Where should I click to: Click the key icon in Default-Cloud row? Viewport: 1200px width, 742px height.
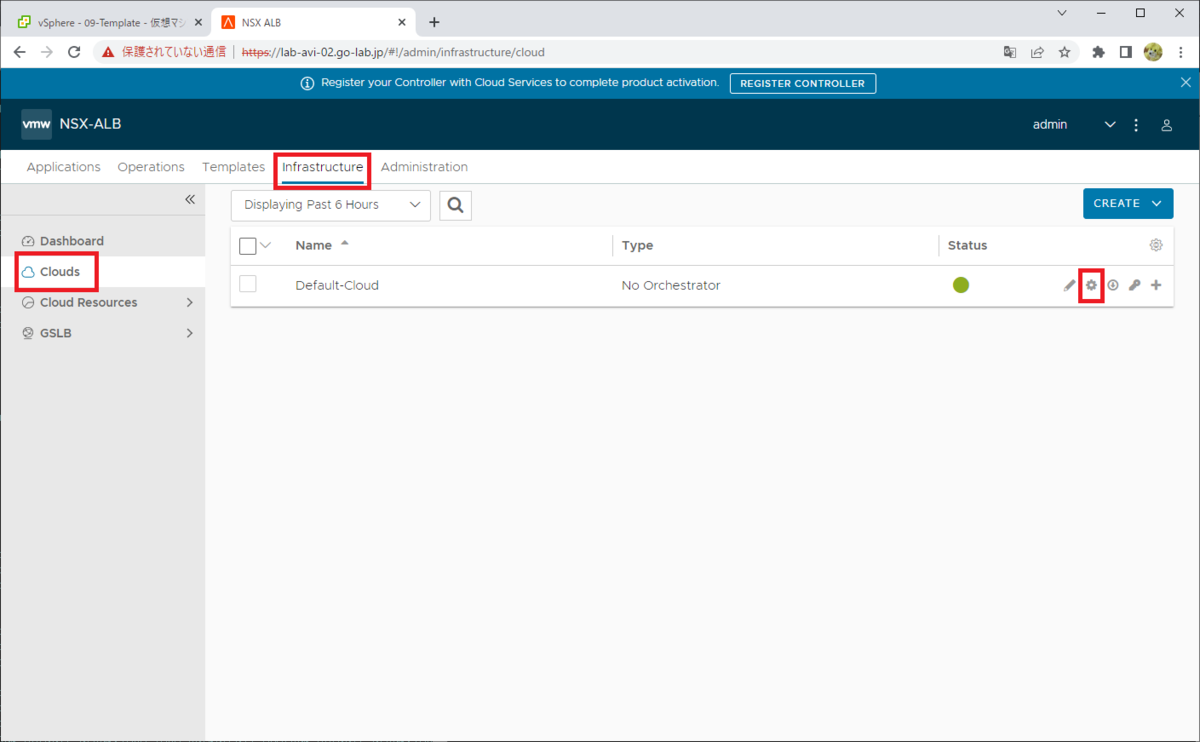click(1135, 285)
